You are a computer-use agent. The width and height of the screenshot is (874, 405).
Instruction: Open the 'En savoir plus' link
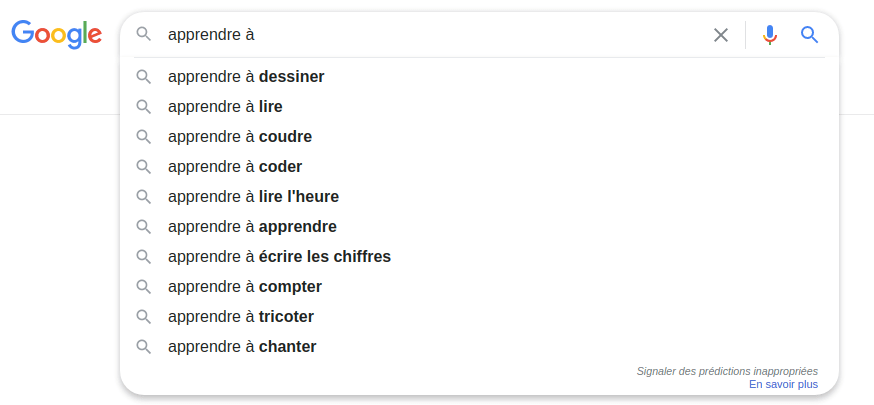pyautogui.click(x=783, y=384)
